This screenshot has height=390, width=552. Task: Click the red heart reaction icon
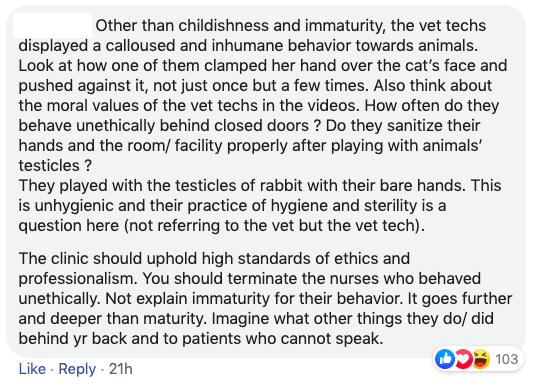[x=464, y=359]
